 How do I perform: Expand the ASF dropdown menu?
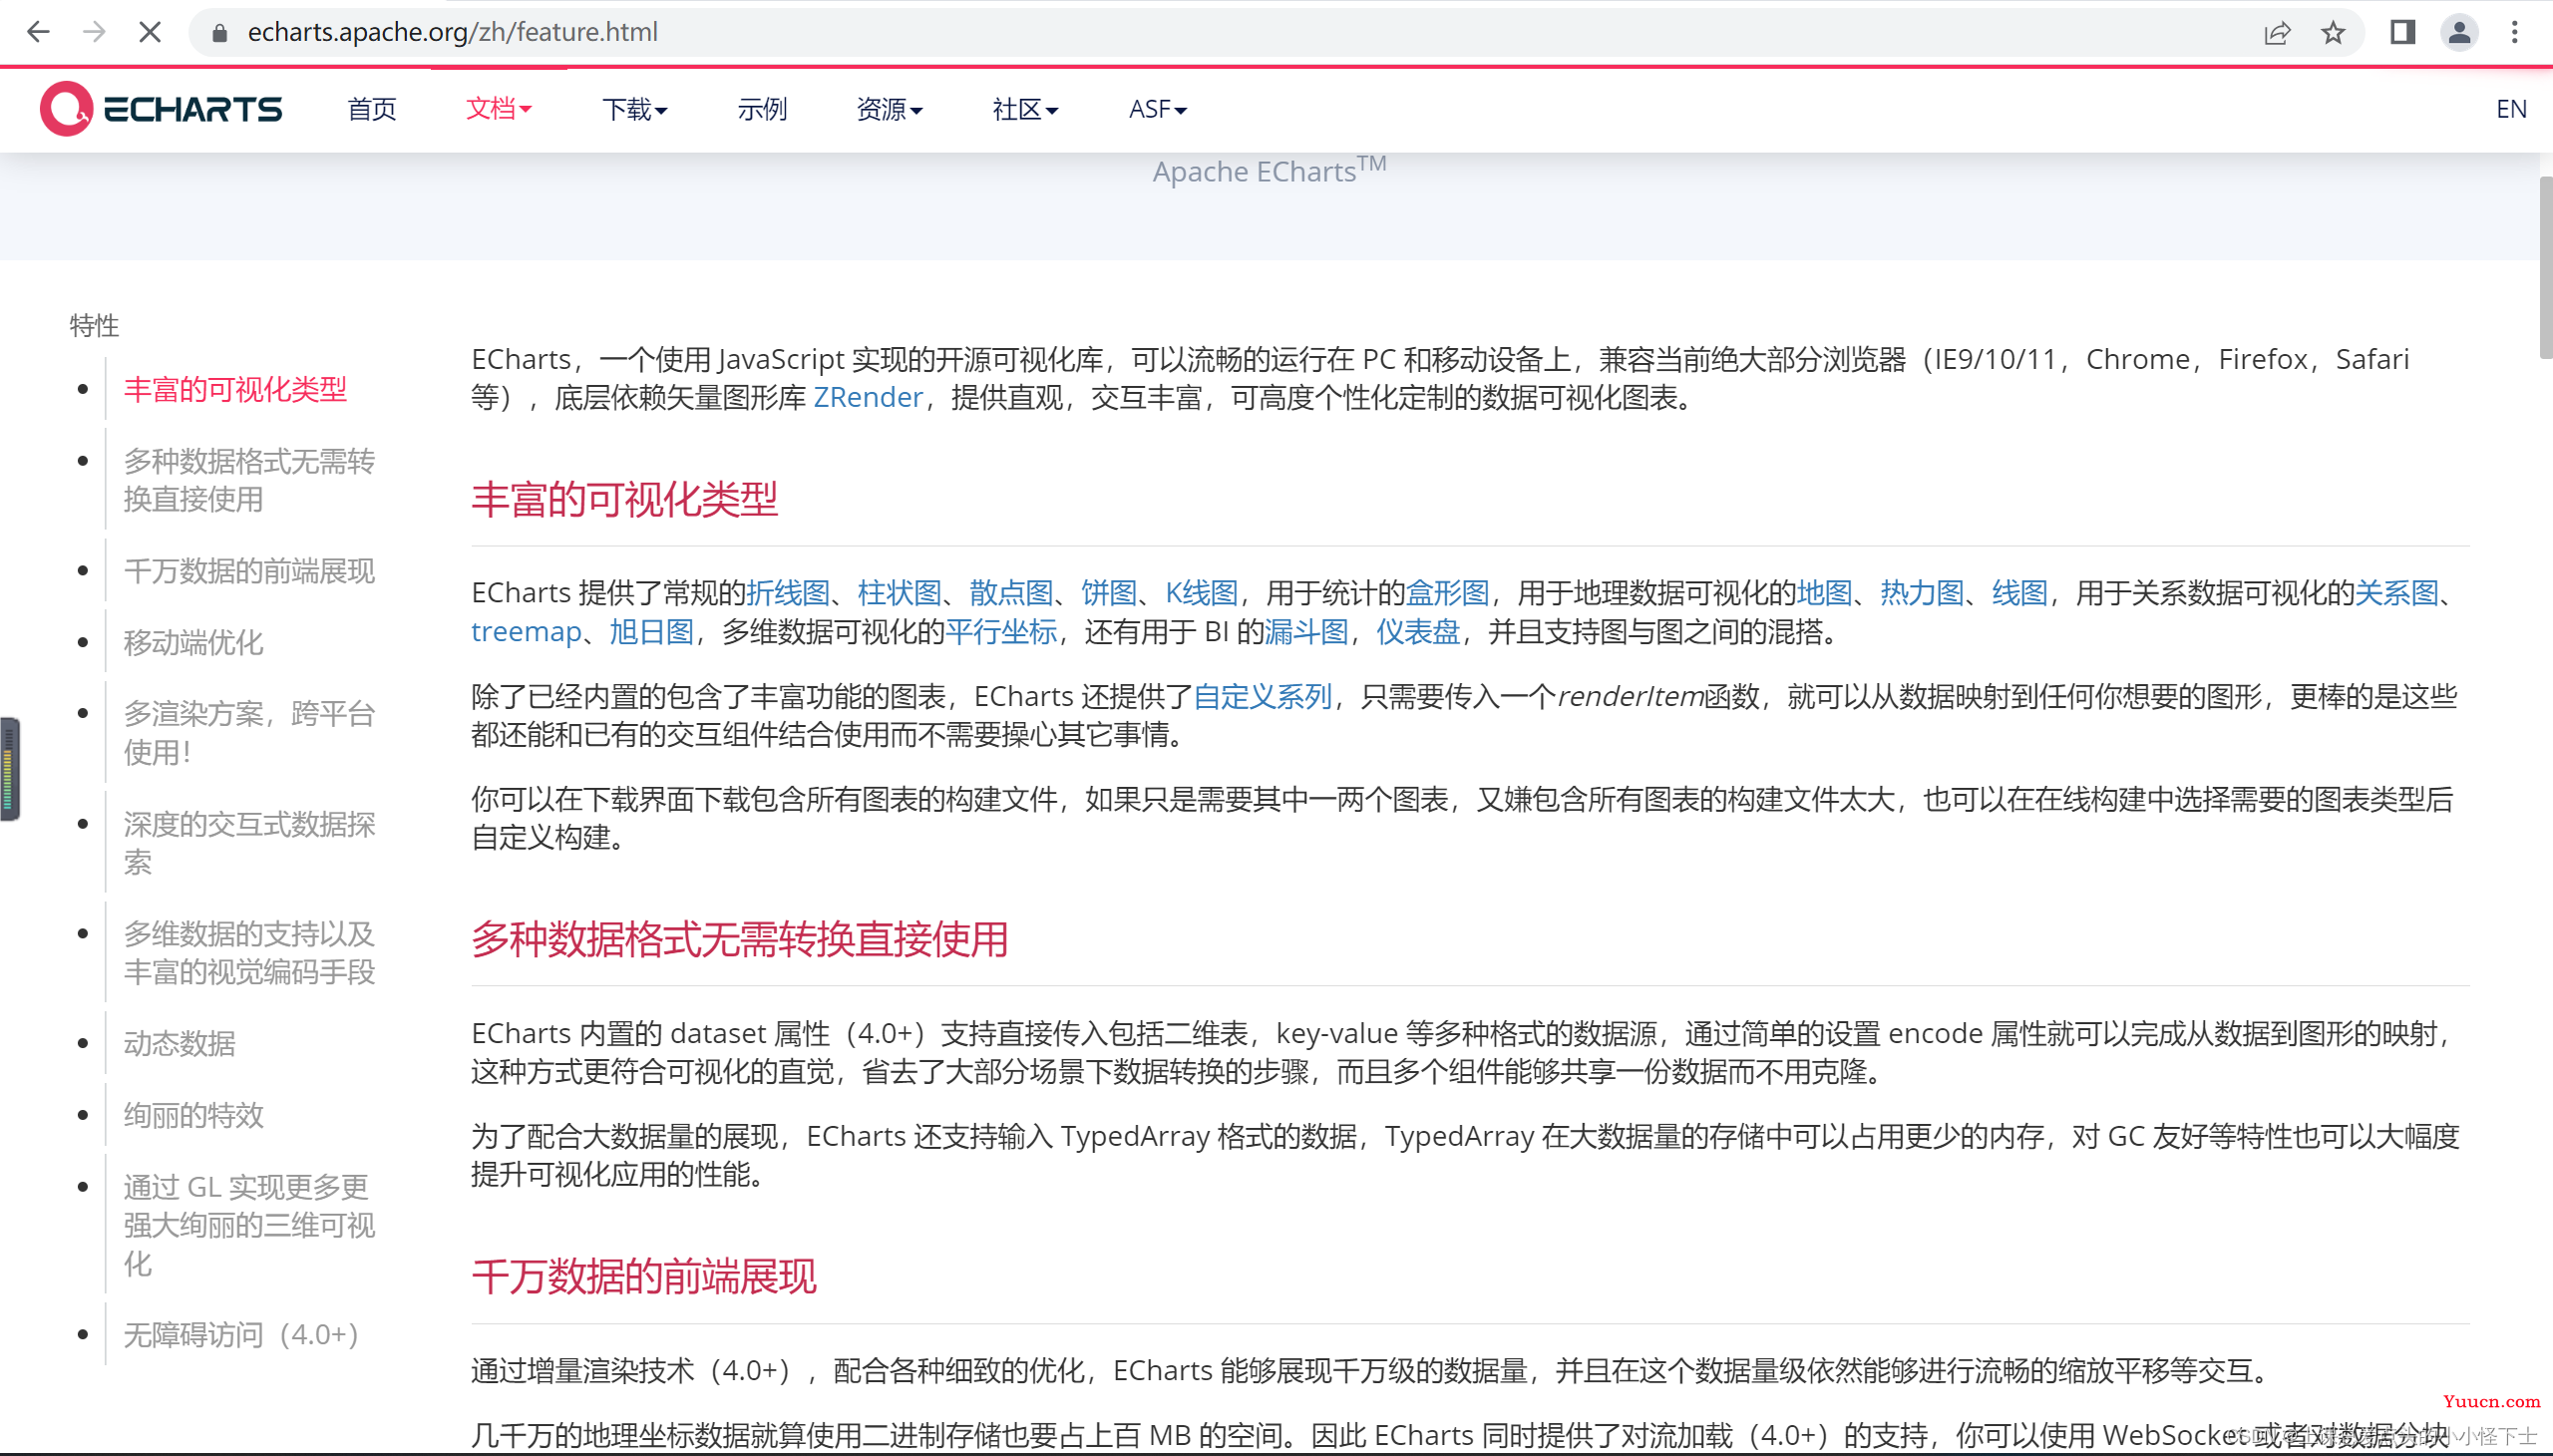1158,108
